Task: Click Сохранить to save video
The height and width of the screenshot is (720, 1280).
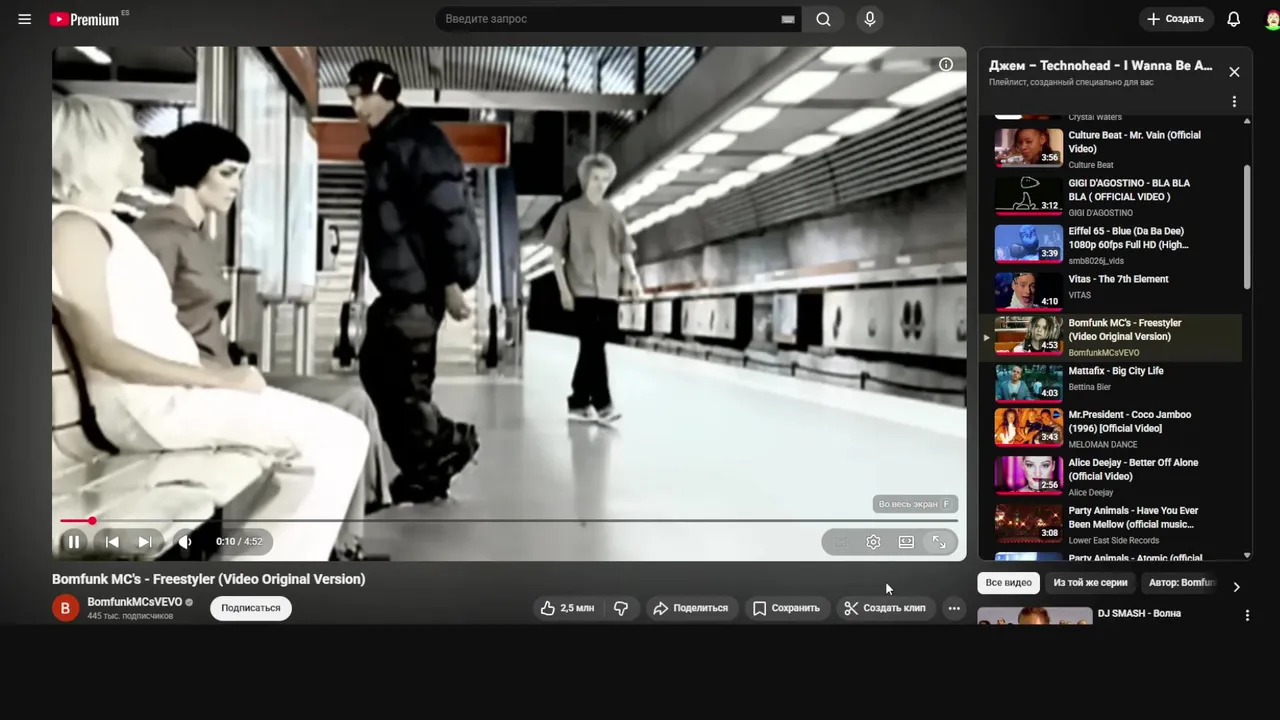Action: point(786,608)
